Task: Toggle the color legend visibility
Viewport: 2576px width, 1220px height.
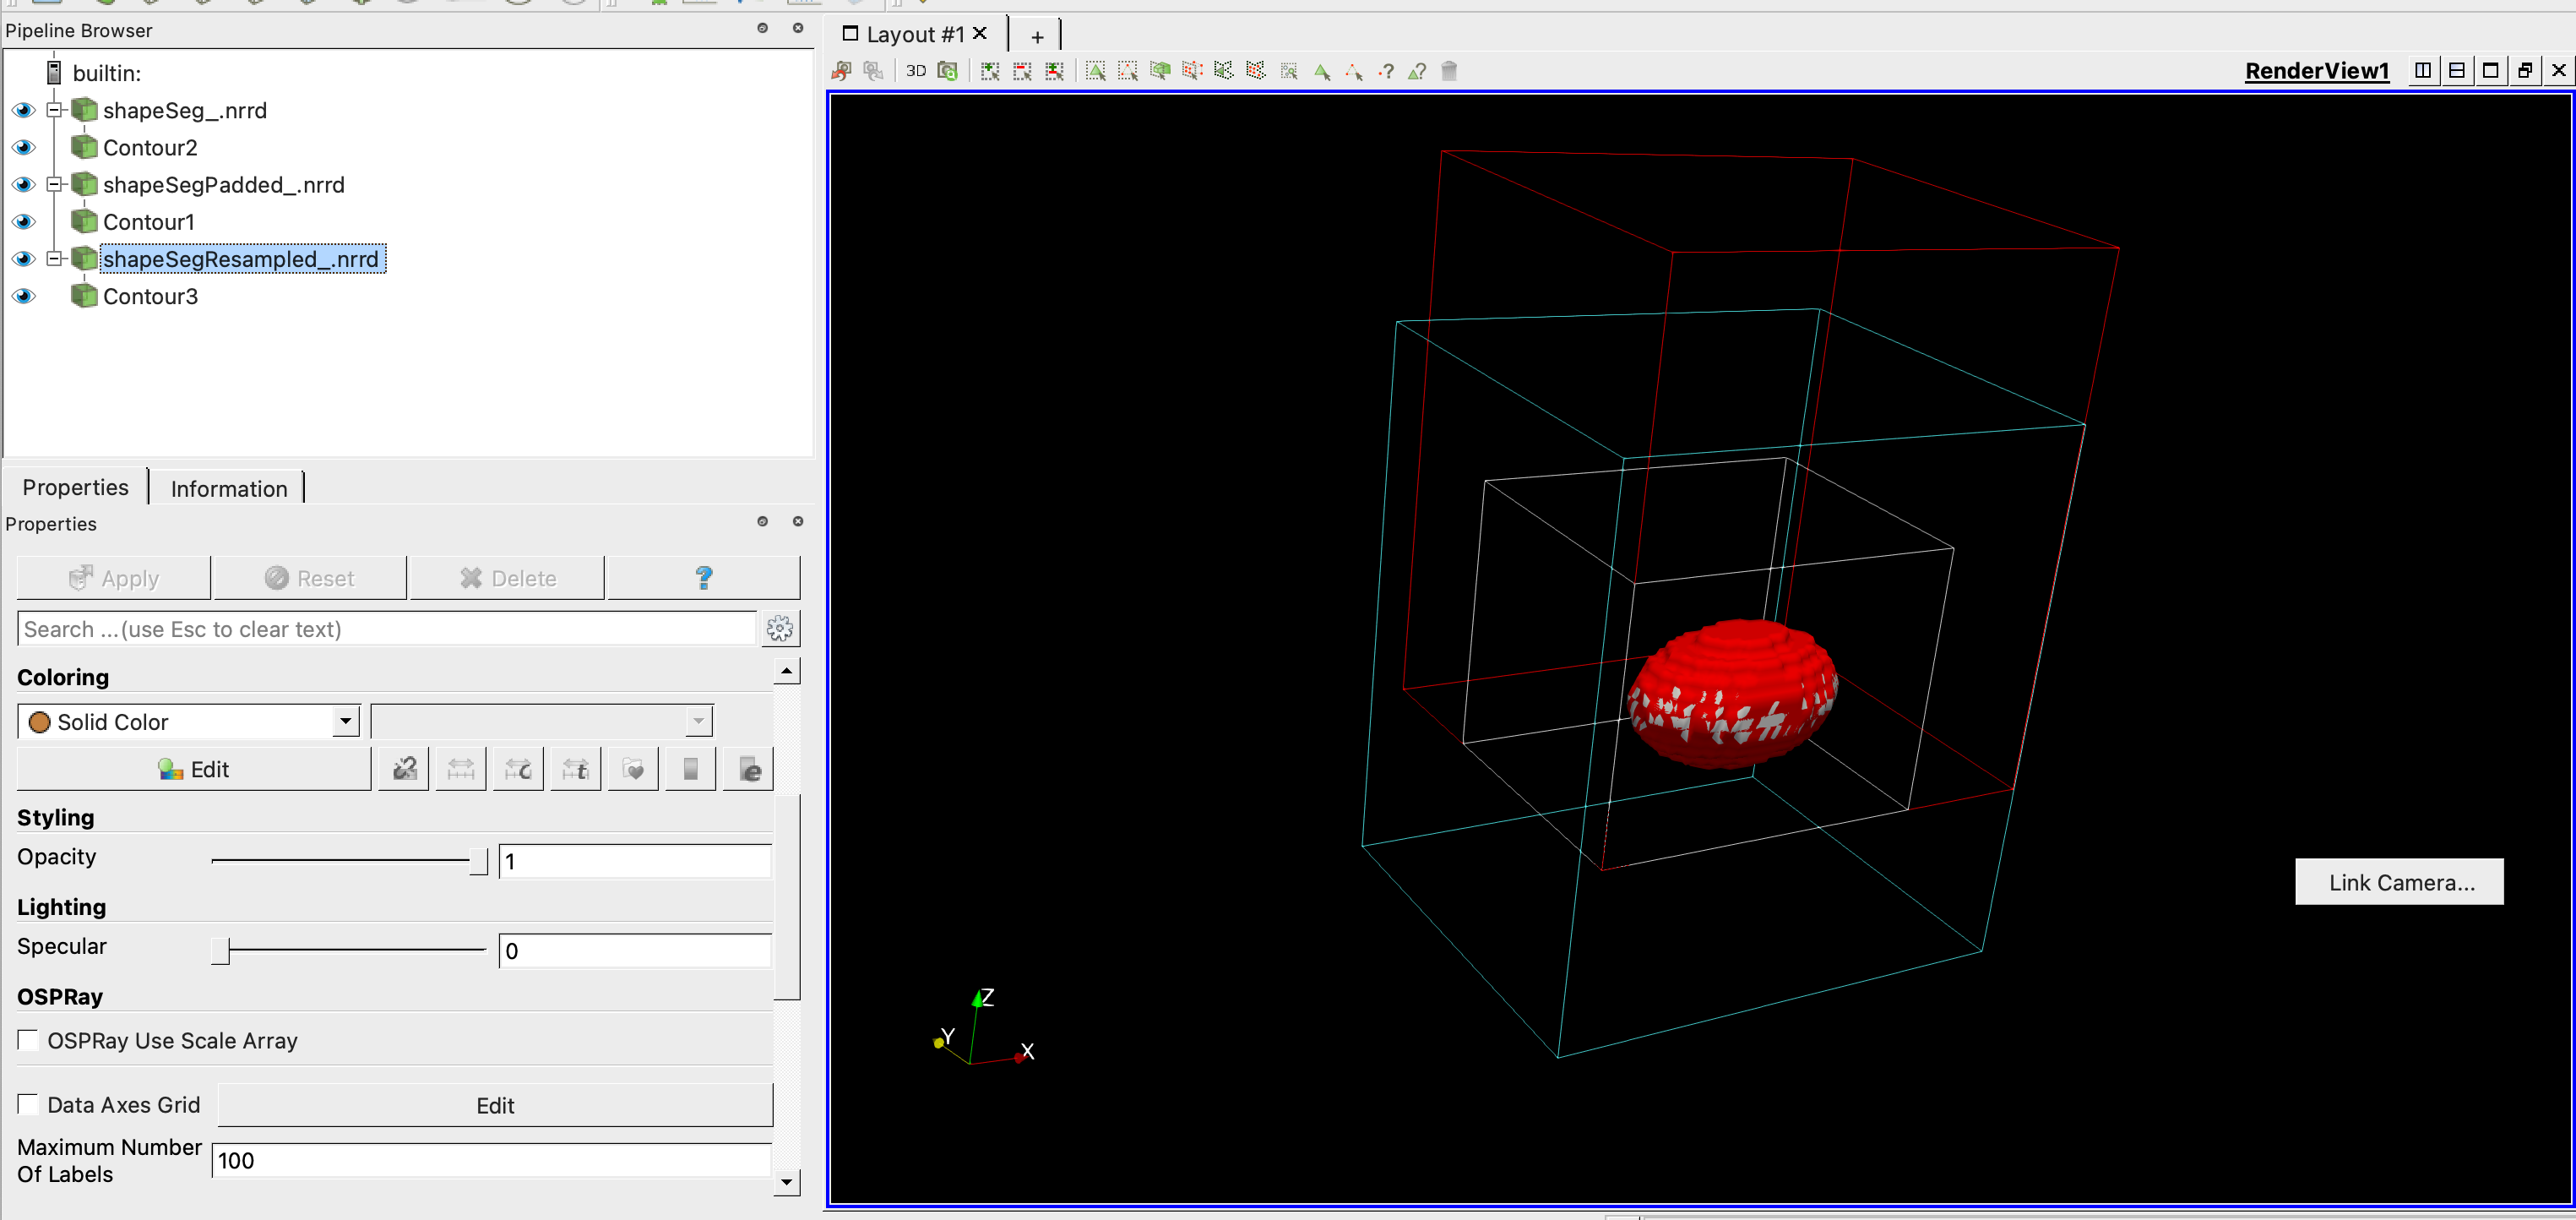Action: pos(689,768)
